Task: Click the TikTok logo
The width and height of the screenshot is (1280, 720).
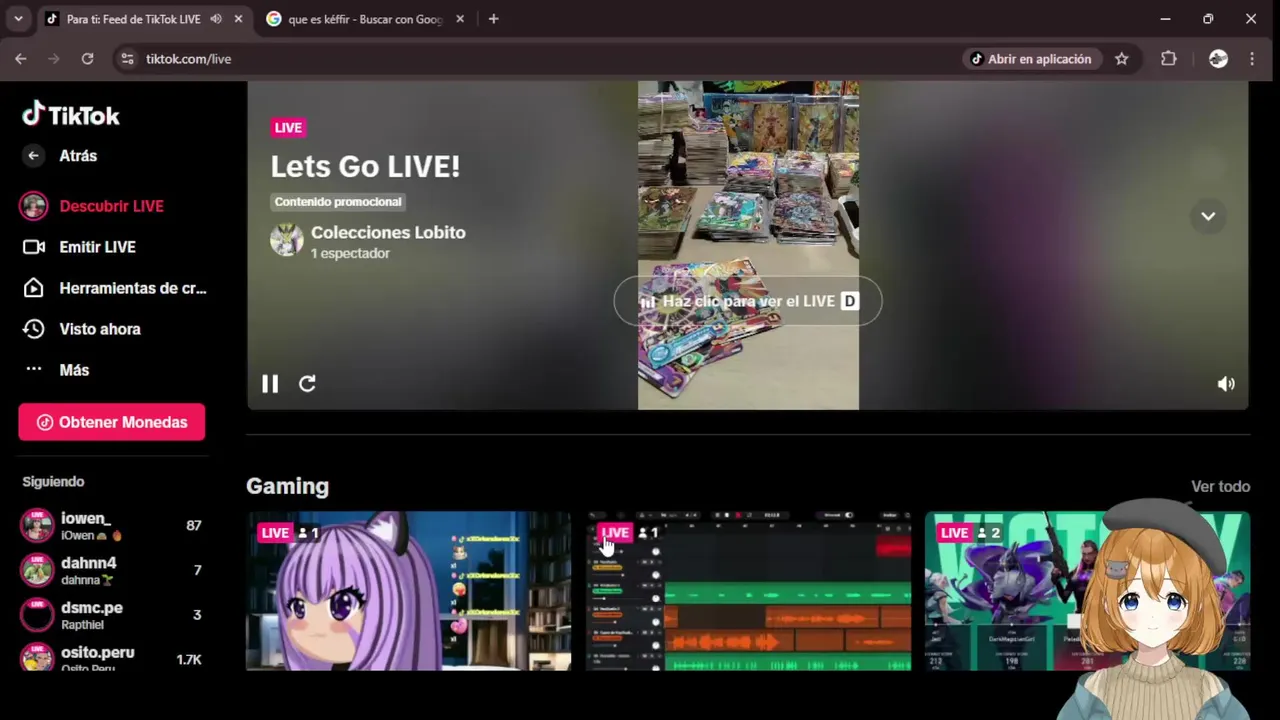Action: click(x=71, y=115)
